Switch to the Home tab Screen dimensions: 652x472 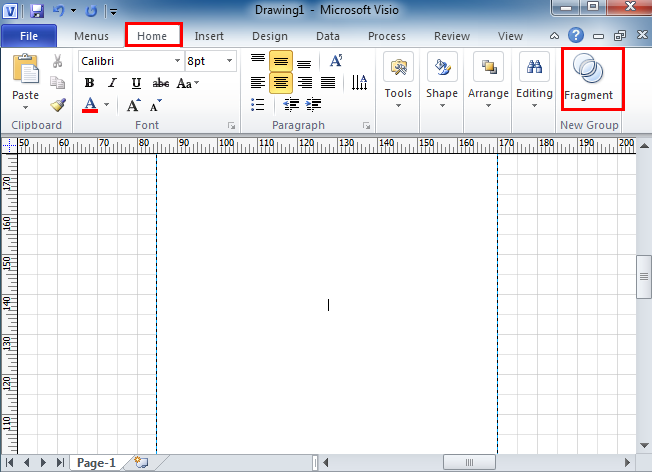tap(152, 36)
